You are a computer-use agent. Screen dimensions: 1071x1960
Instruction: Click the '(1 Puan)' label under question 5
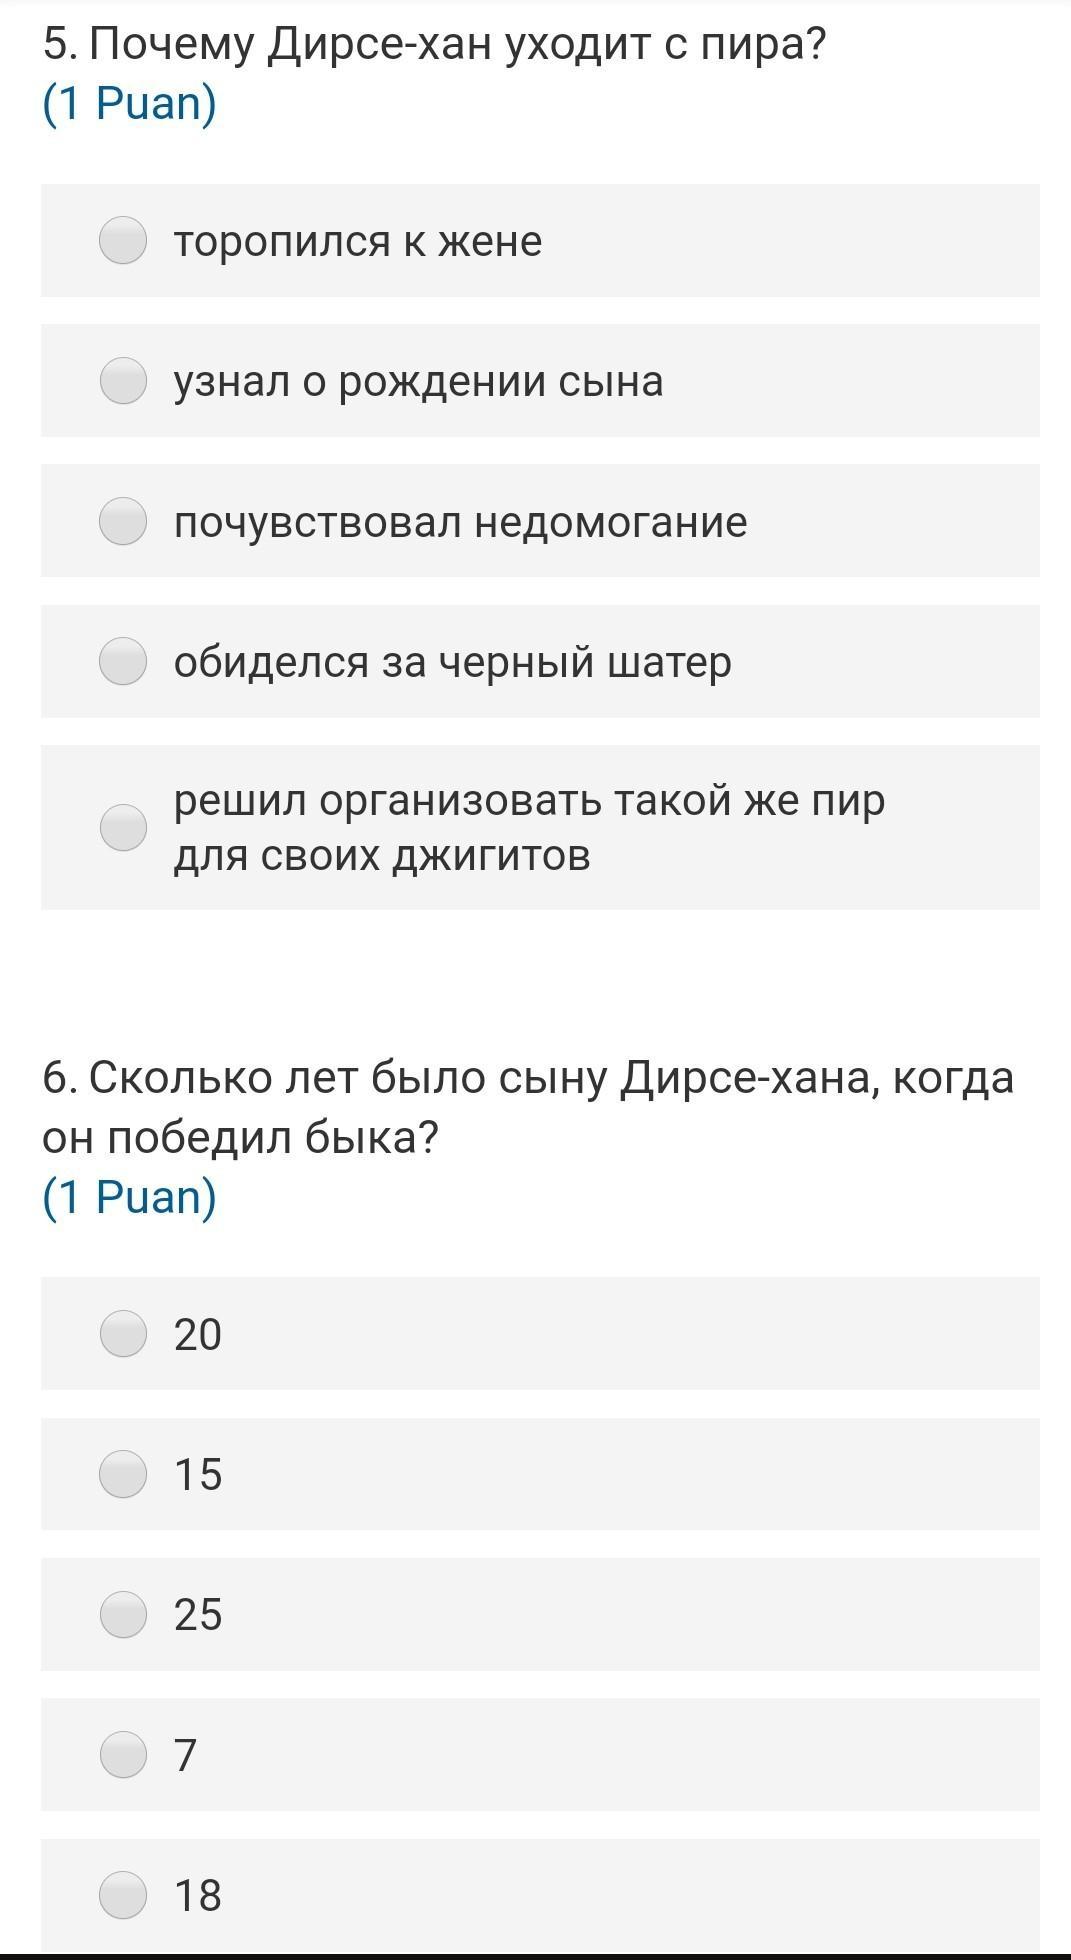129,103
